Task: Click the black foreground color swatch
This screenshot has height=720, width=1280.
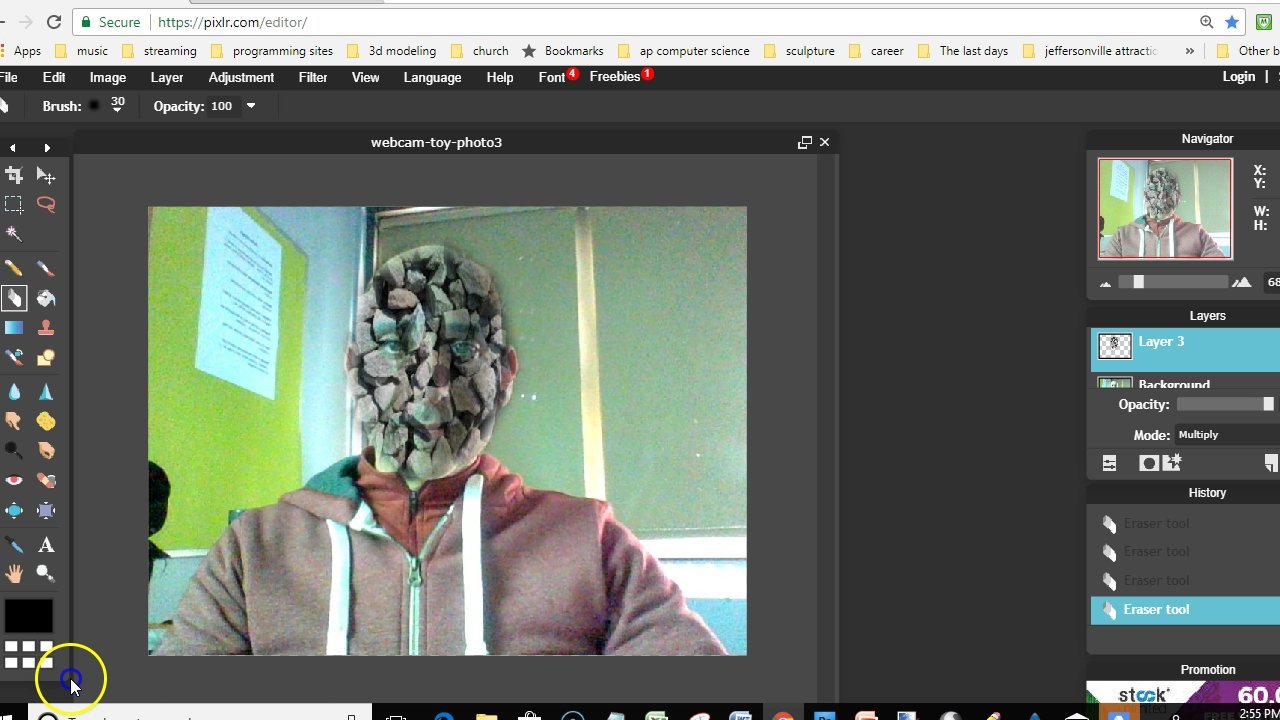Action: pyautogui.click(x=28, y=614)
